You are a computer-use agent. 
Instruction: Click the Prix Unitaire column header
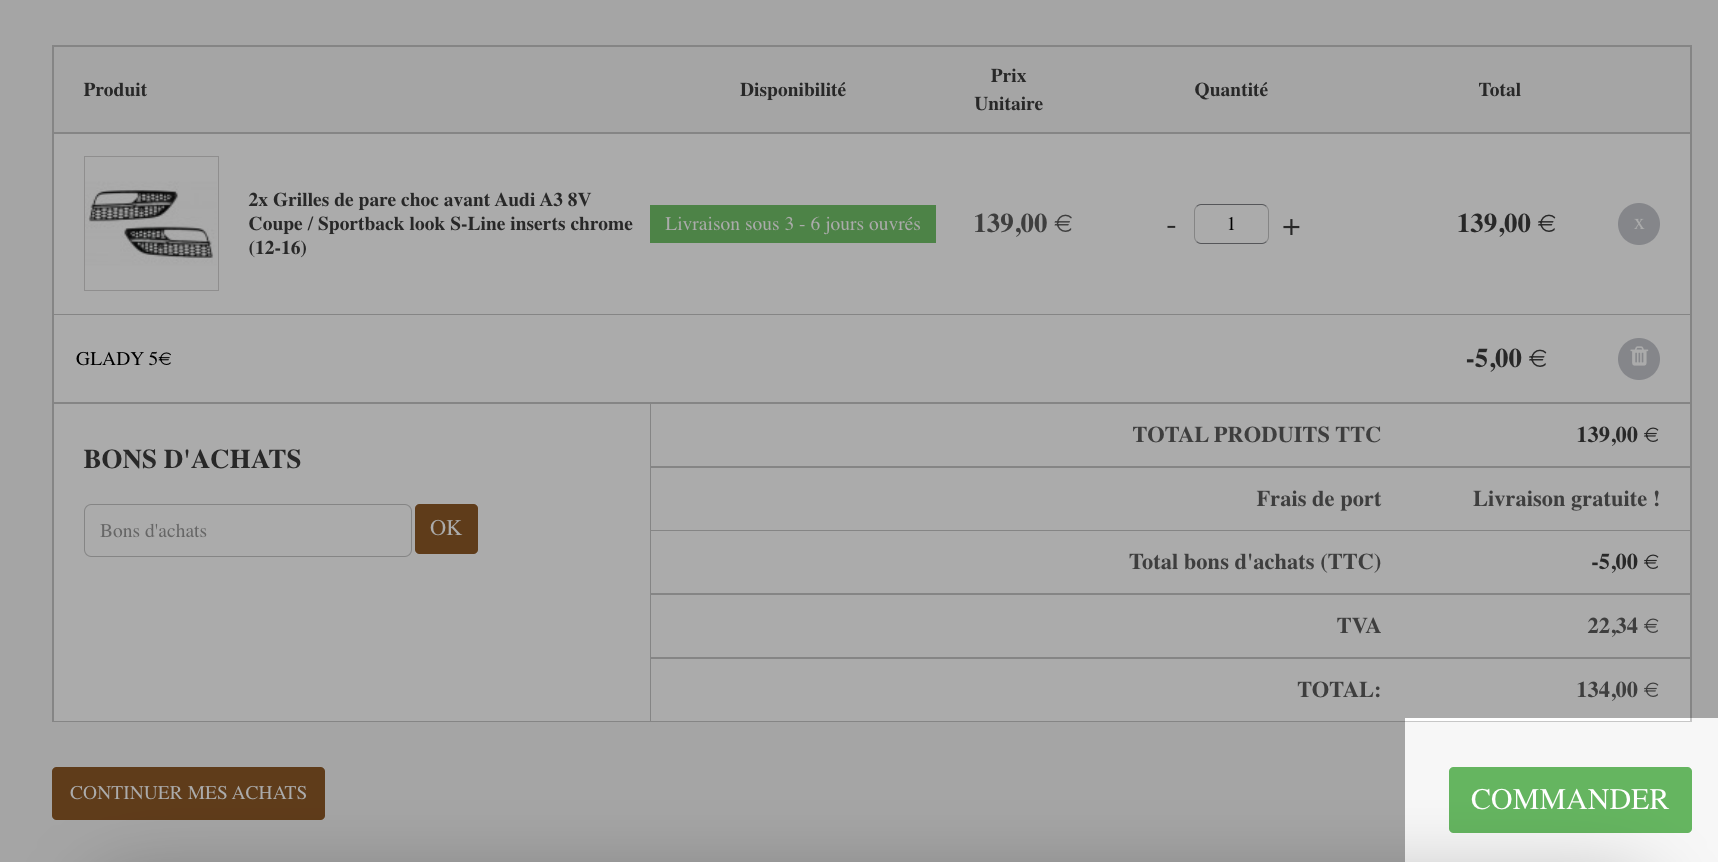point(1008,90)
